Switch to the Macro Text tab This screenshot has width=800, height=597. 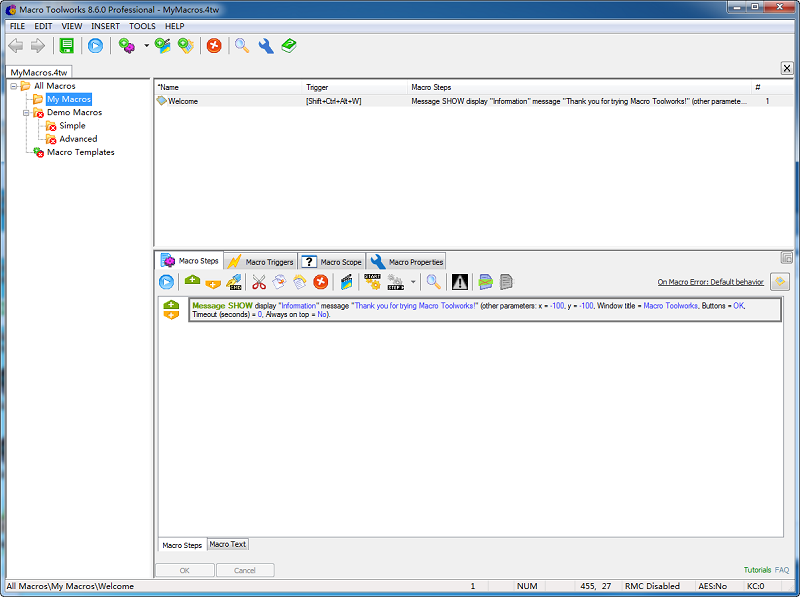[x=228, y=545]
